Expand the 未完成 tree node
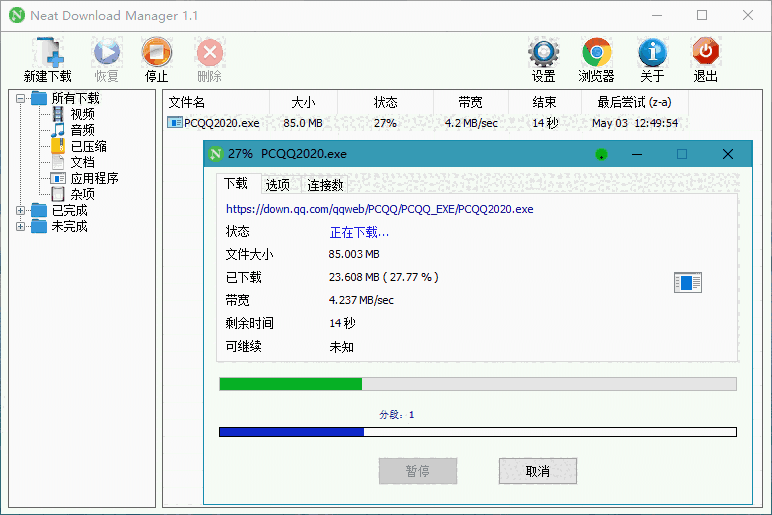Screen dimensions: 772x515 point(20,226)
